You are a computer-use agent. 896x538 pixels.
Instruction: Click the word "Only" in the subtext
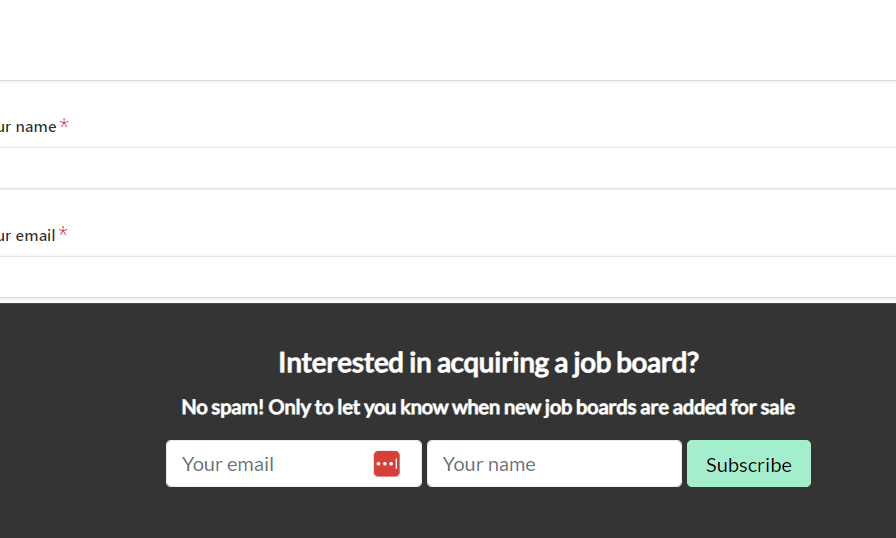pos(291,408)
